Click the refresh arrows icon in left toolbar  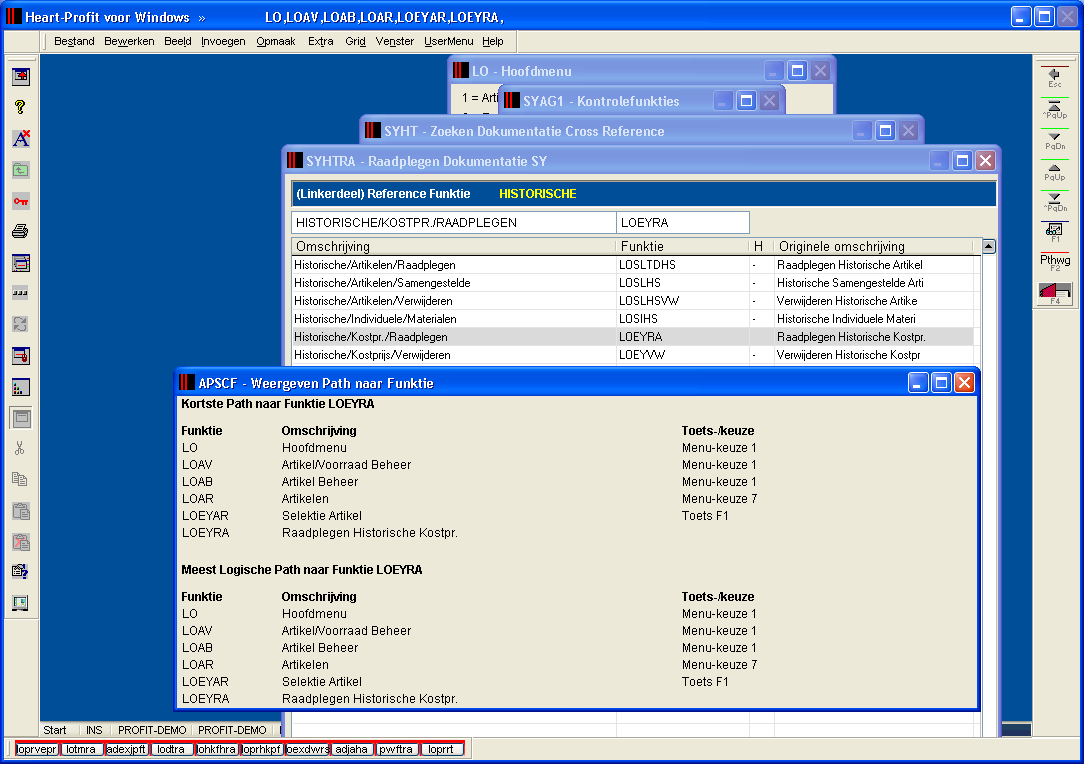[21, 324]
